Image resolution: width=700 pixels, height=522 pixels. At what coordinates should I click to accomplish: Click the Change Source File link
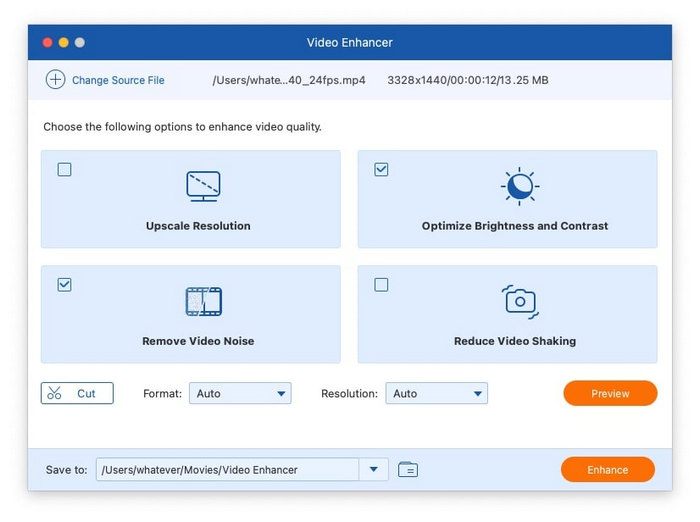118,80
